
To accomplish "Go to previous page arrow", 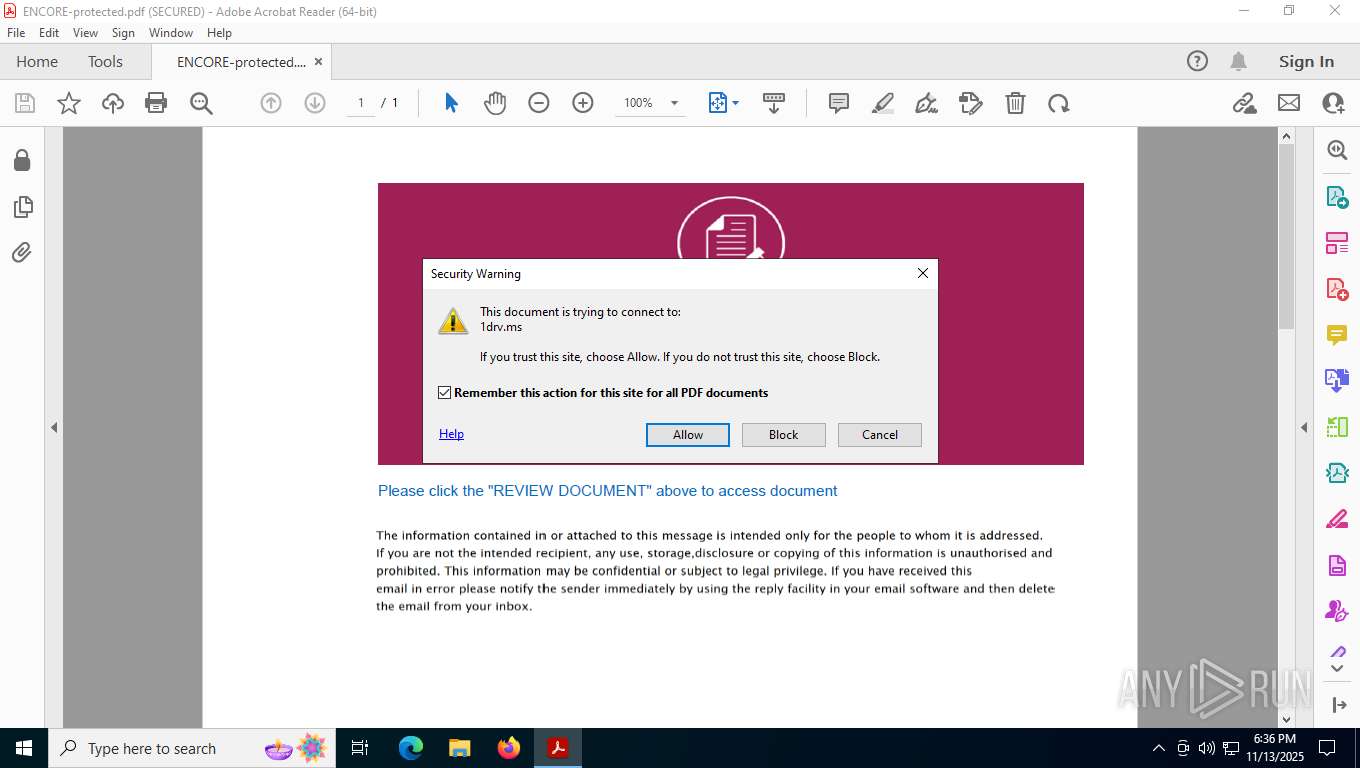I will (x=271, y=103).
